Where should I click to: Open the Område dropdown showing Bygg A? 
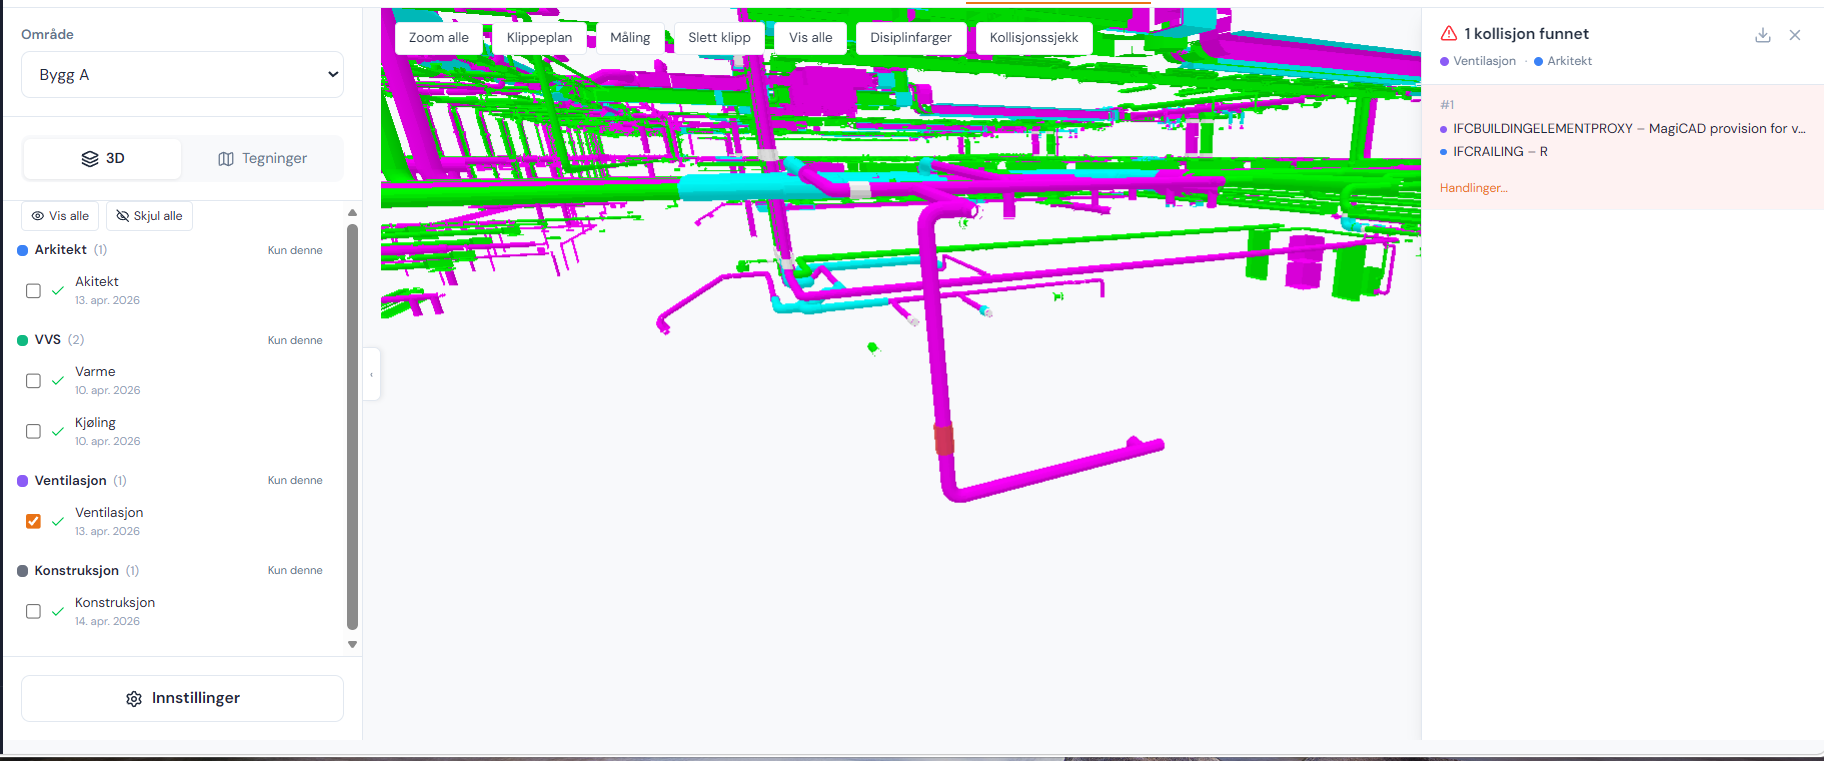point(182,75)
